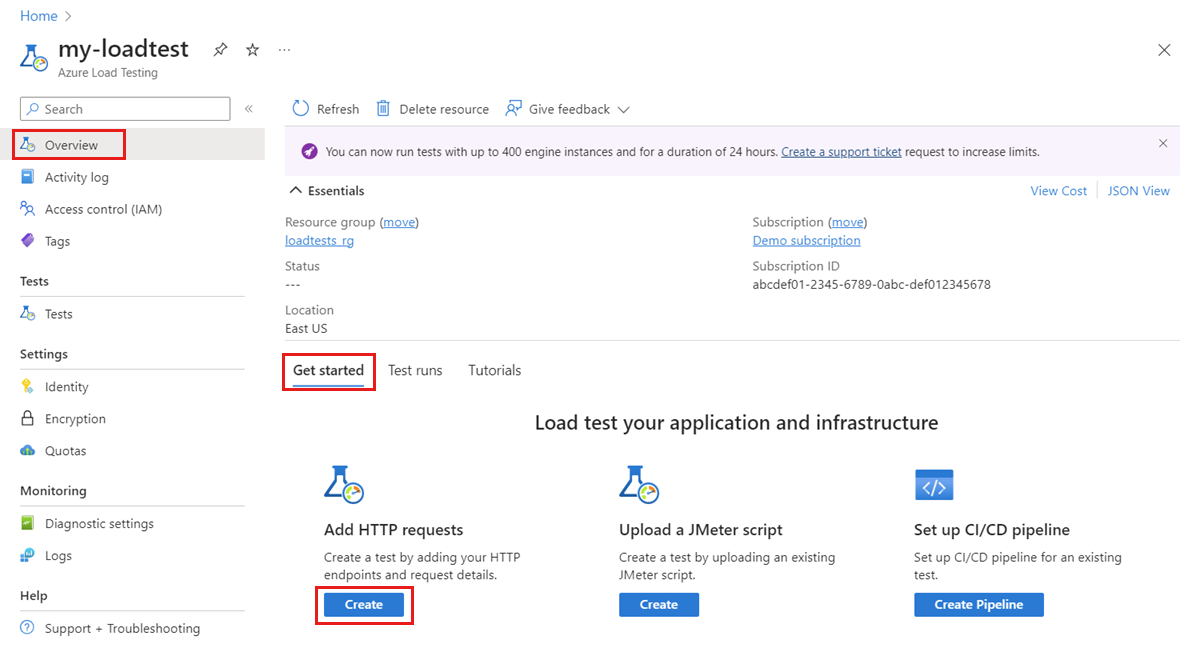Collapse the sidebar with the double chevron
Screen dimensions: 1200x668
[248, 108]
